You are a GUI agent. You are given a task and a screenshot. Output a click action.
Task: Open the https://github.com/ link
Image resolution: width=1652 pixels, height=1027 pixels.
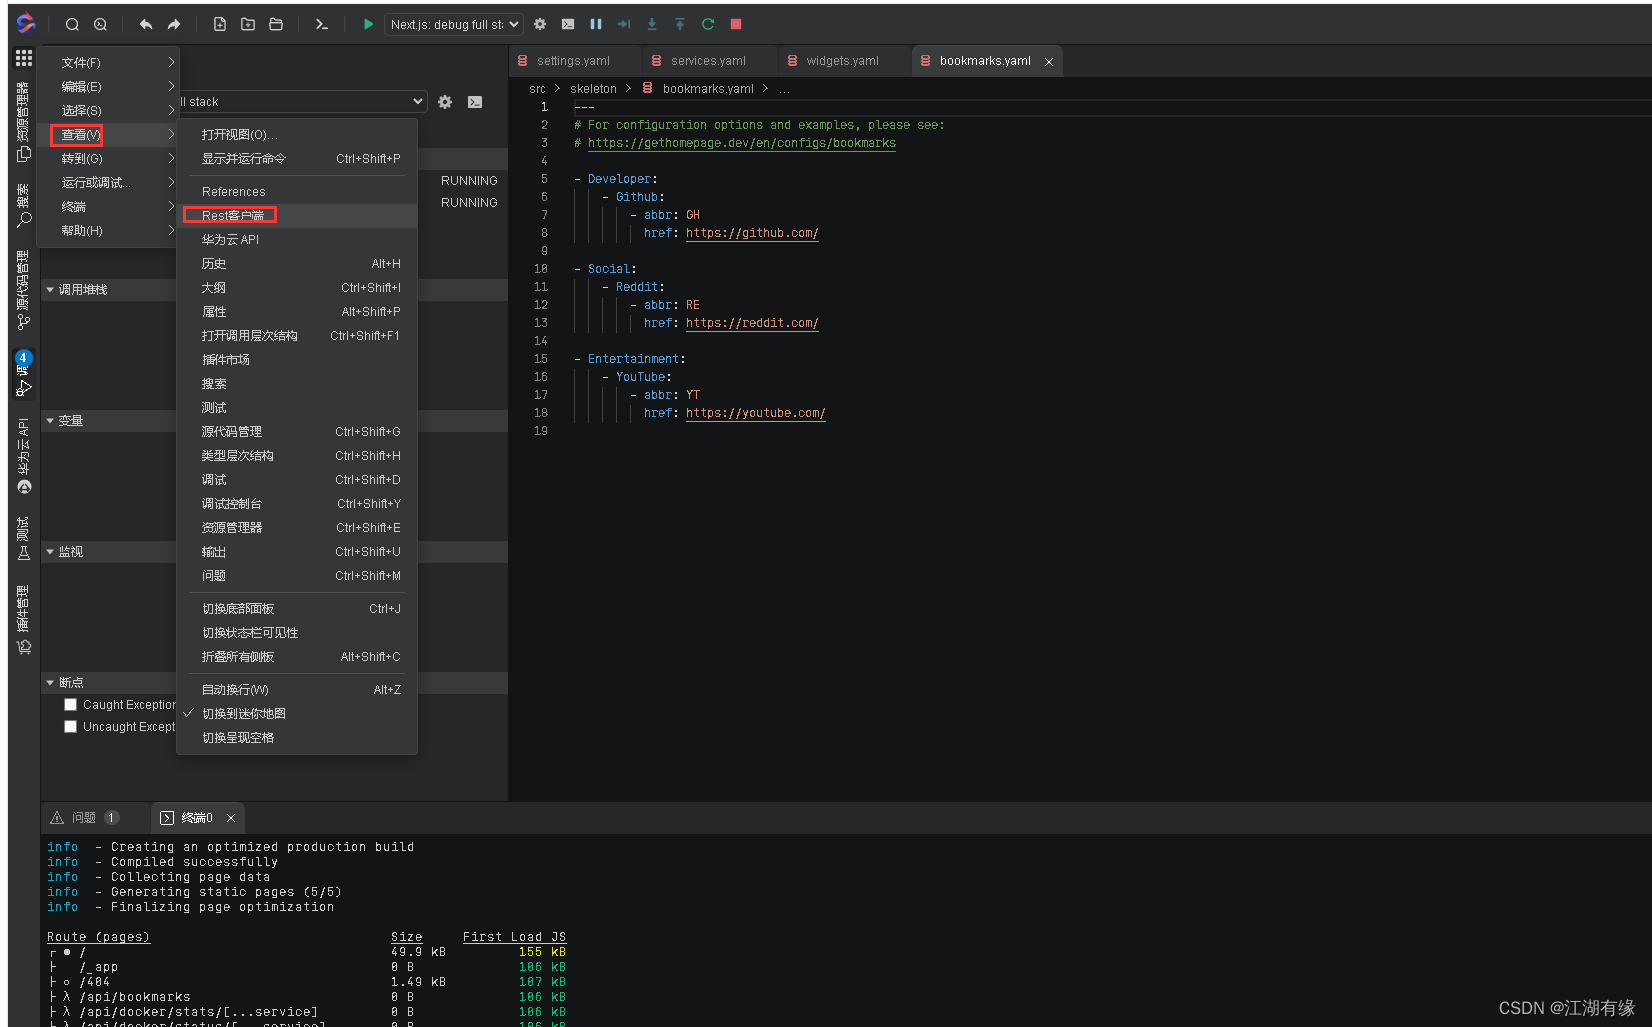point(752,233)
